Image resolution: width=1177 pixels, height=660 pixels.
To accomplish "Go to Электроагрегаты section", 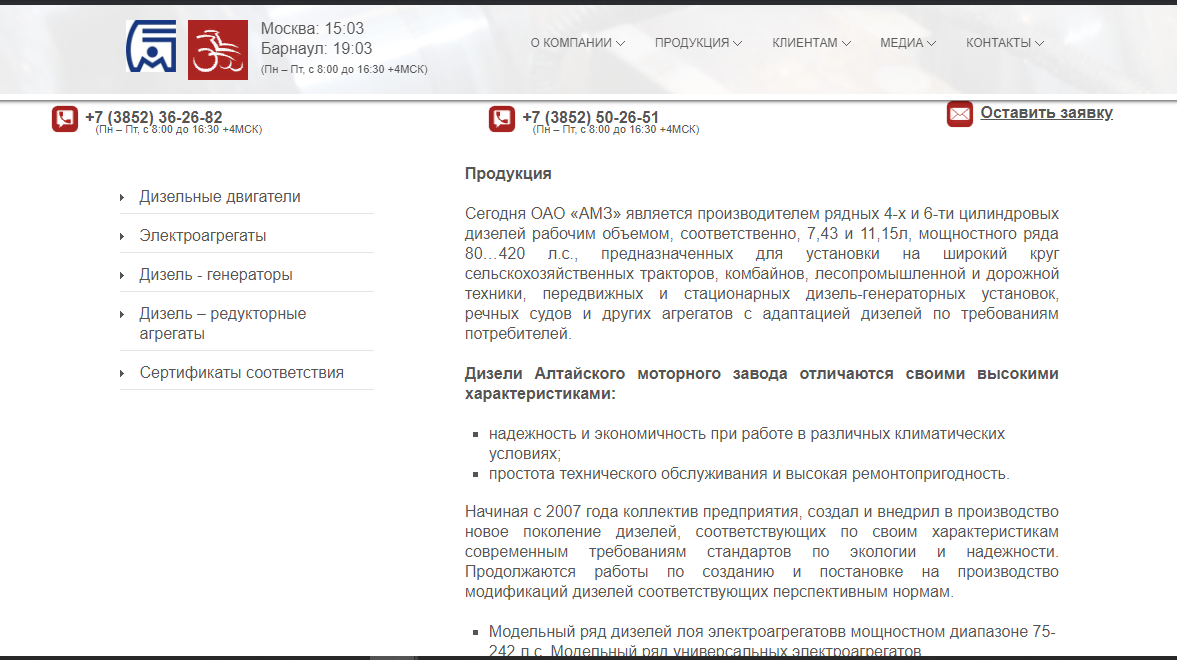I will point(203,236).
